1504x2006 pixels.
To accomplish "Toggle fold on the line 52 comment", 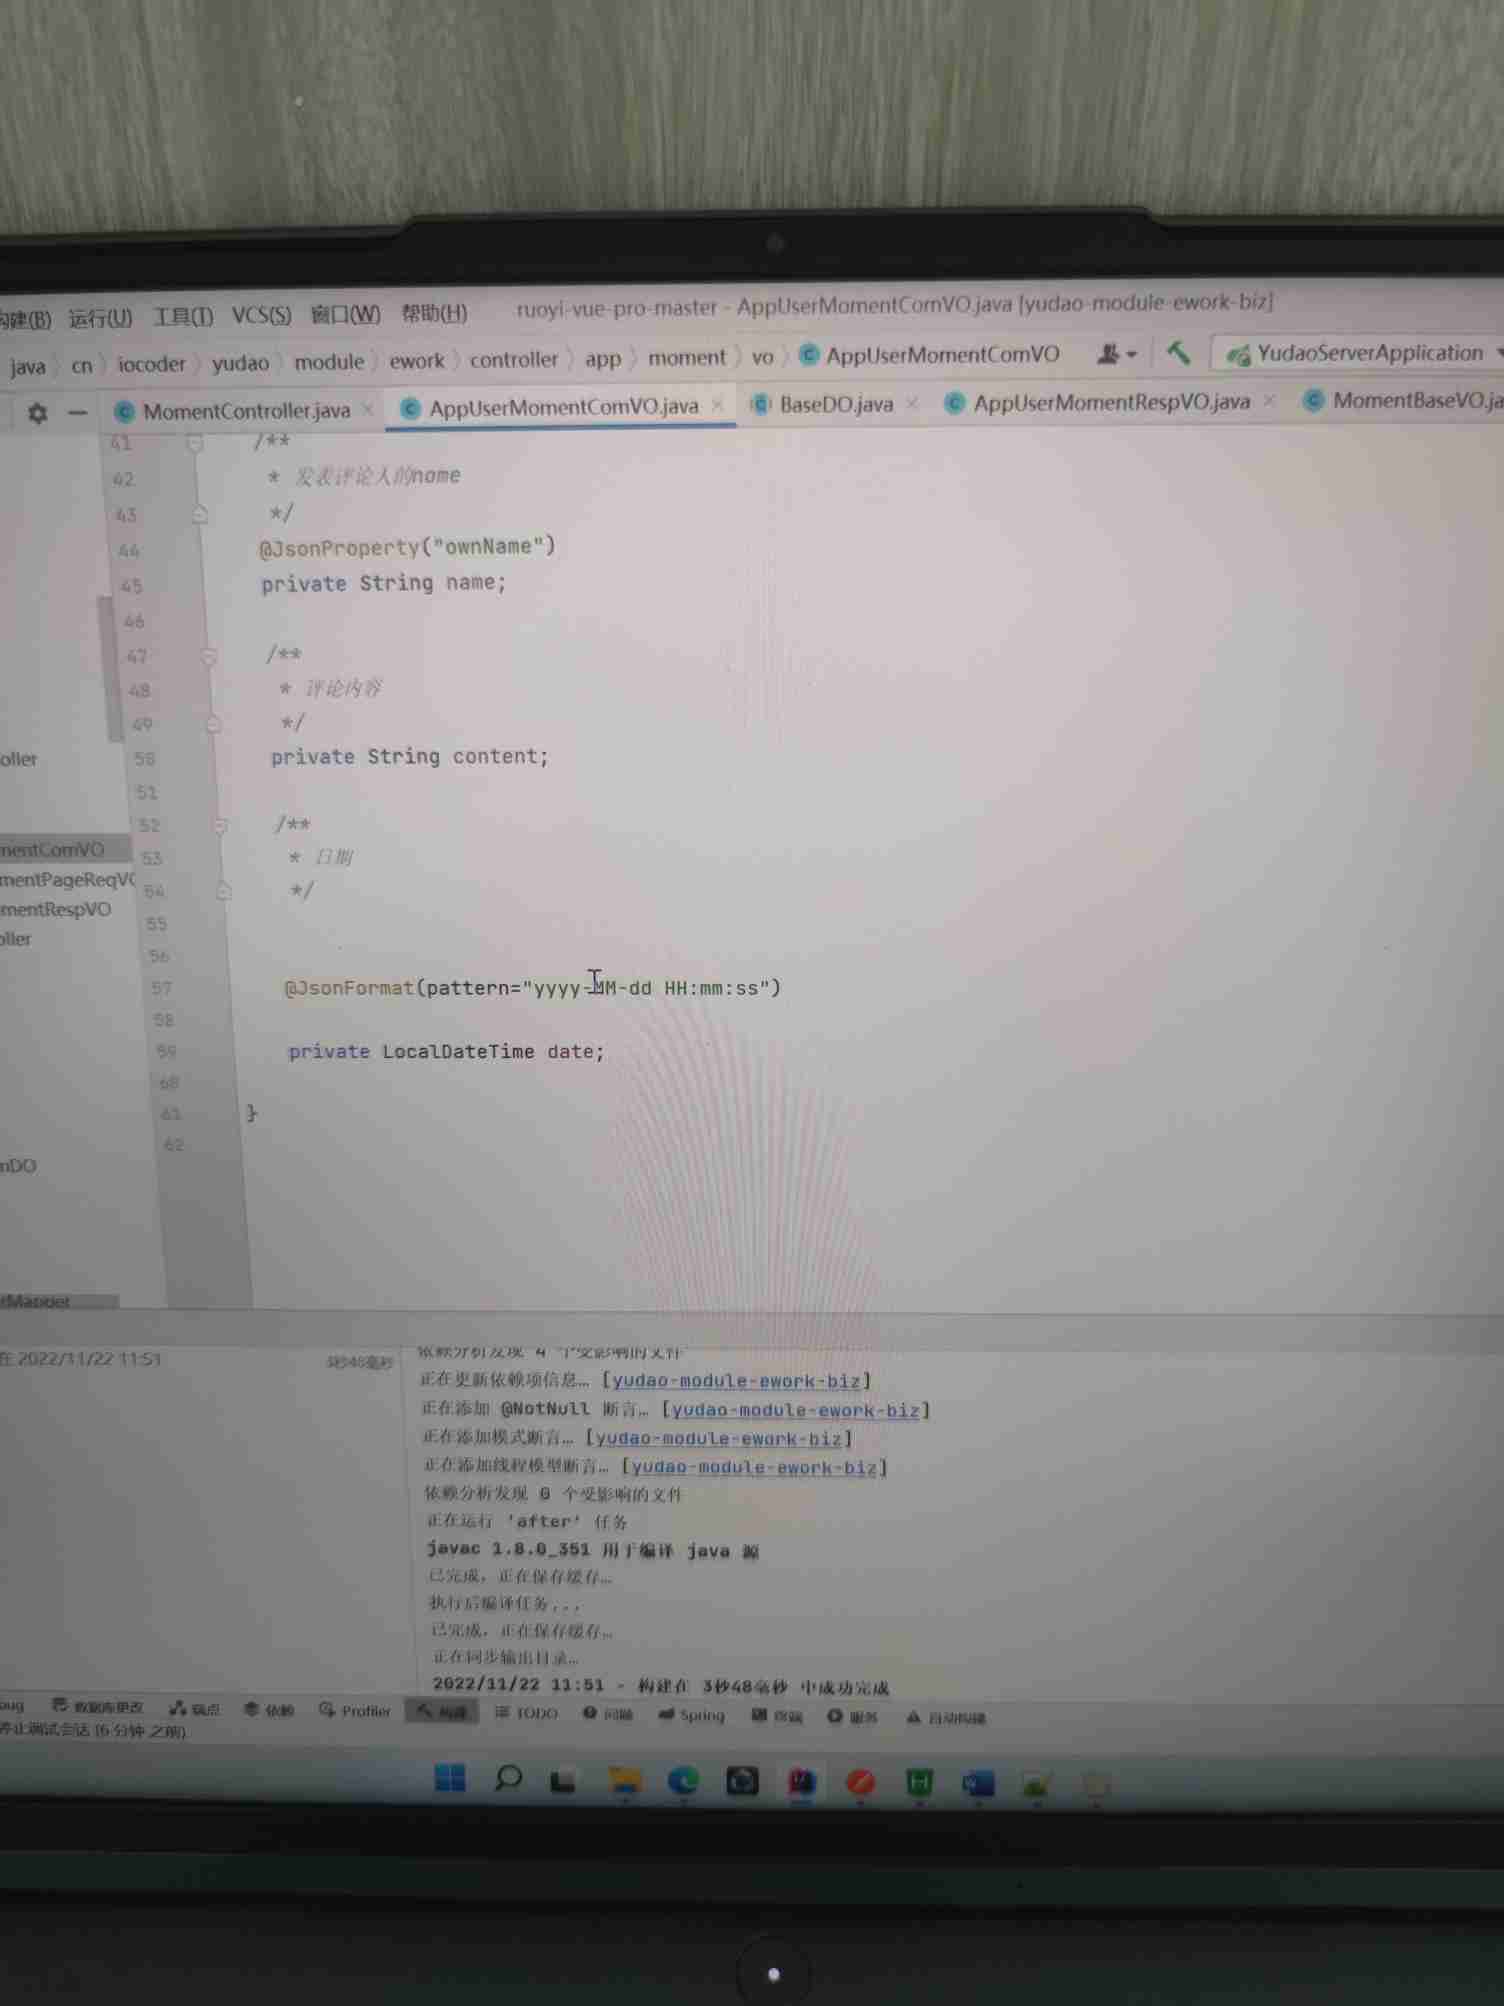I will coord(221,826).
